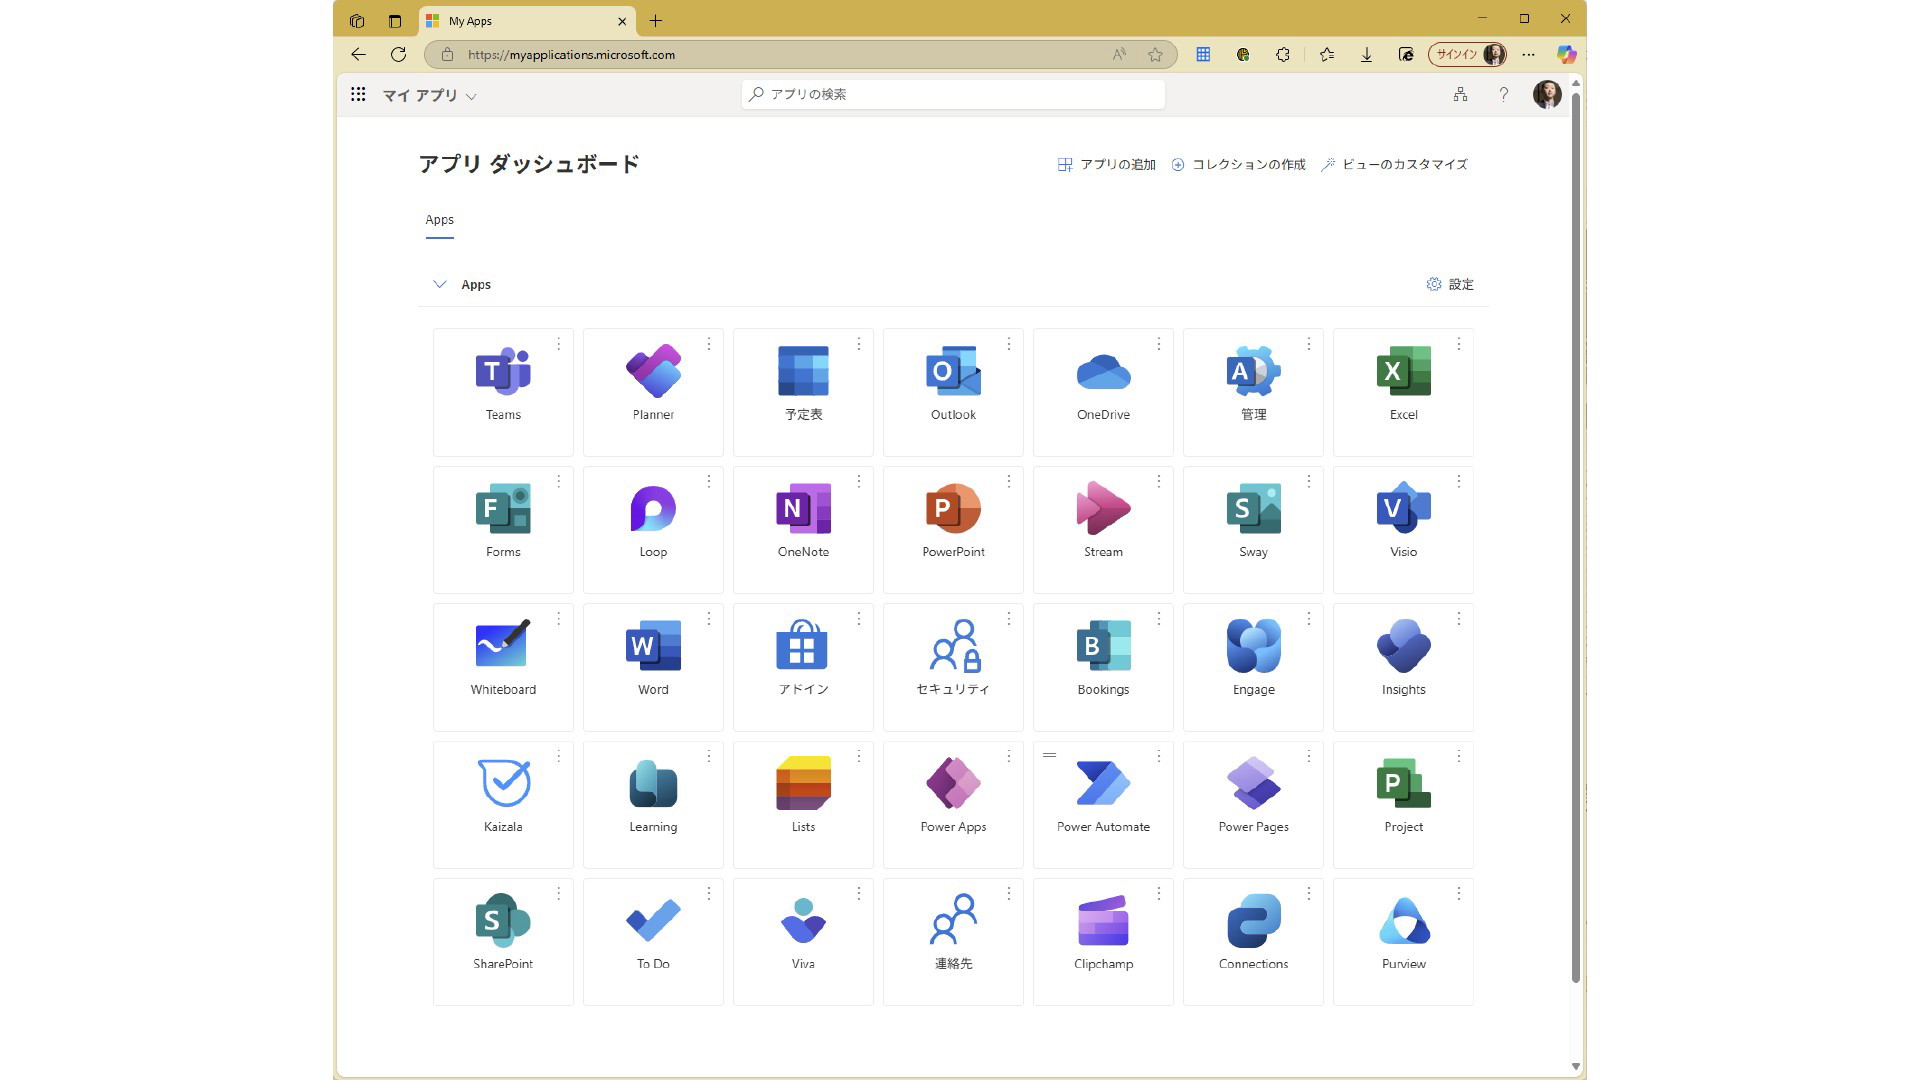The height and width of the screenshot is (1080, 1920).
Task: Open the account profile picture menu
Action: pyautogui.click(x=1547, y=94)
